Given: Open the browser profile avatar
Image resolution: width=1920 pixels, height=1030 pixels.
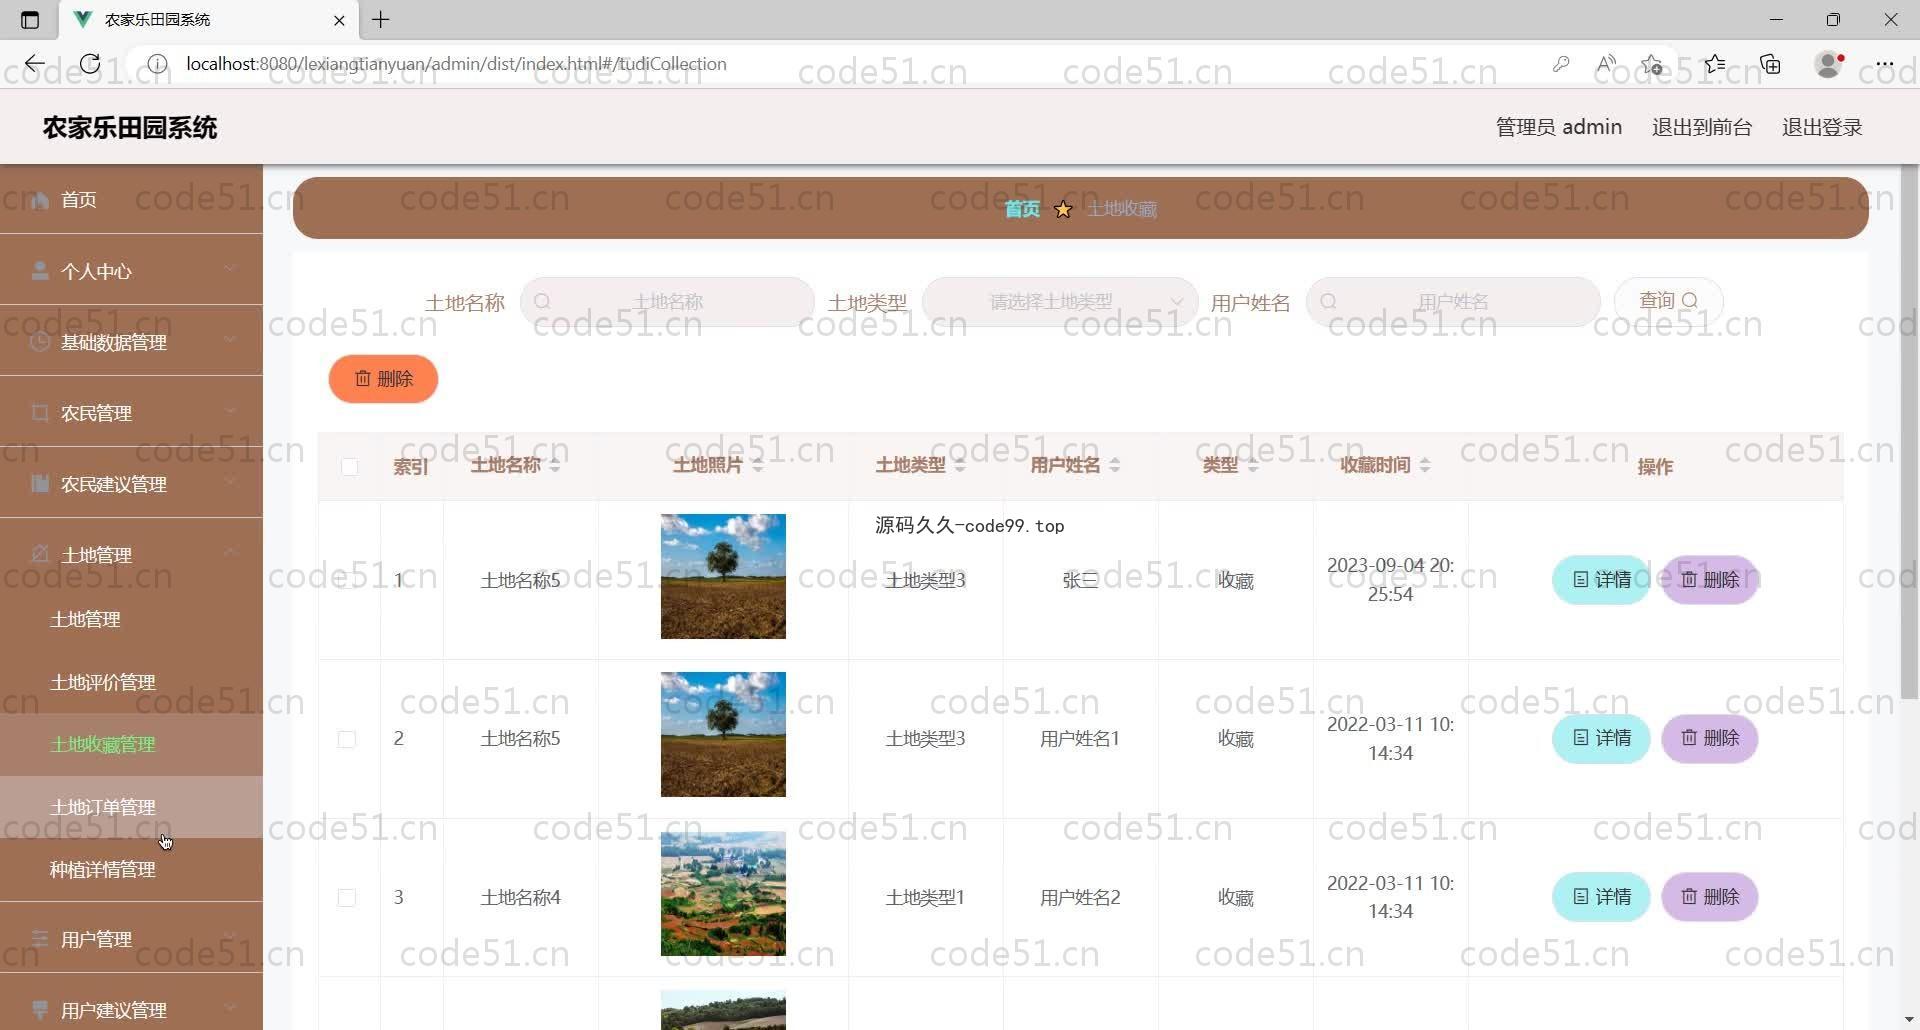Looking at the screenshot, I should tap(1829, 64).
